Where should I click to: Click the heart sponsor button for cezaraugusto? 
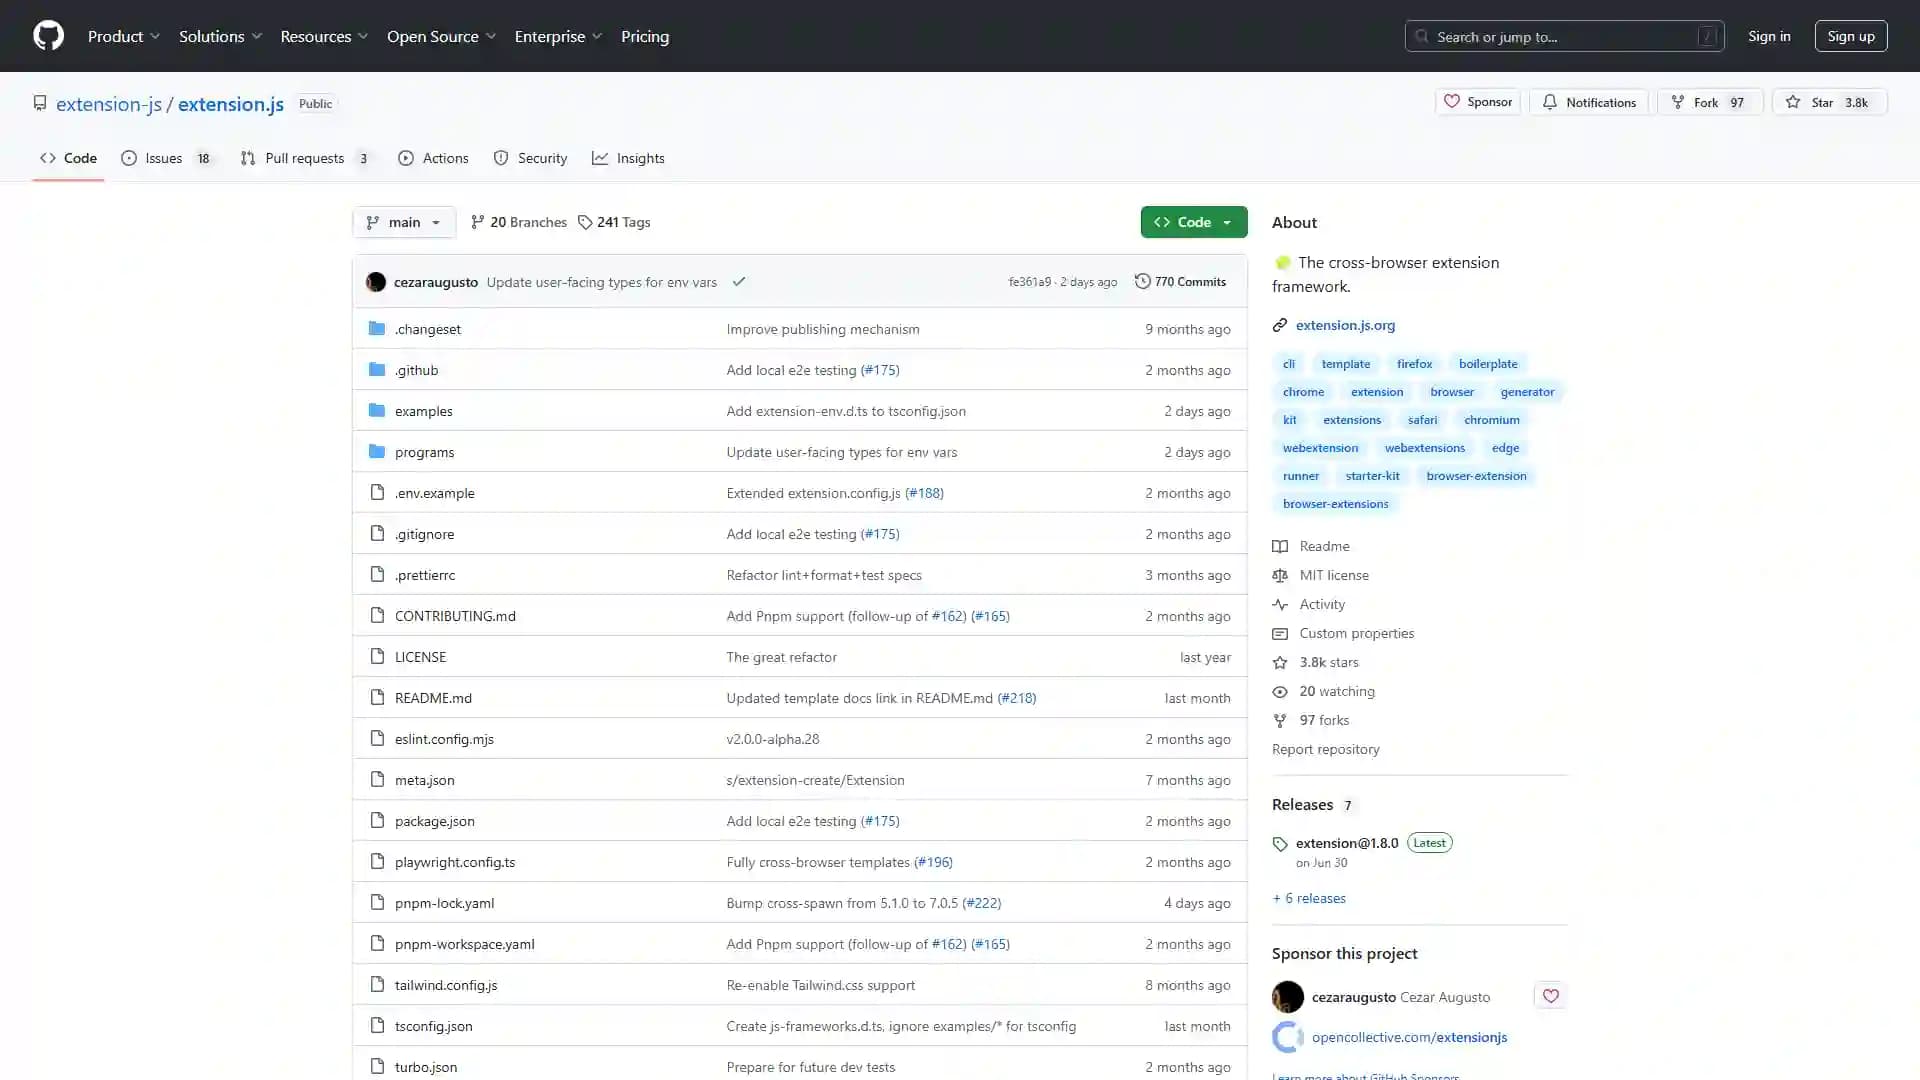(x=1550, y=996)
